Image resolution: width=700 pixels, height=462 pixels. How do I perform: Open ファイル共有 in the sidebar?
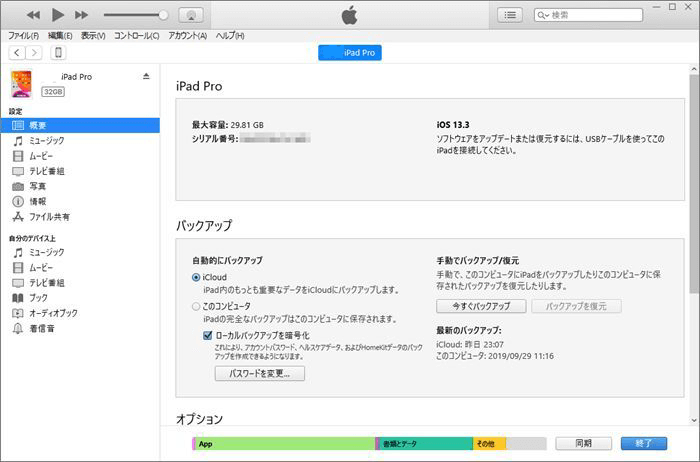tap(49, 216)
